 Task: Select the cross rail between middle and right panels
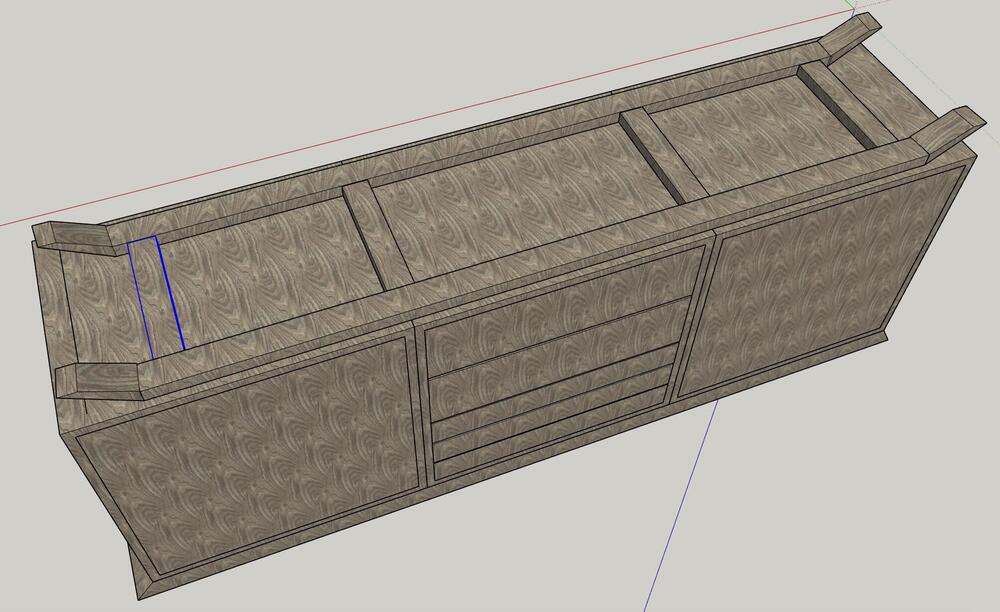[x=658, y=158]
